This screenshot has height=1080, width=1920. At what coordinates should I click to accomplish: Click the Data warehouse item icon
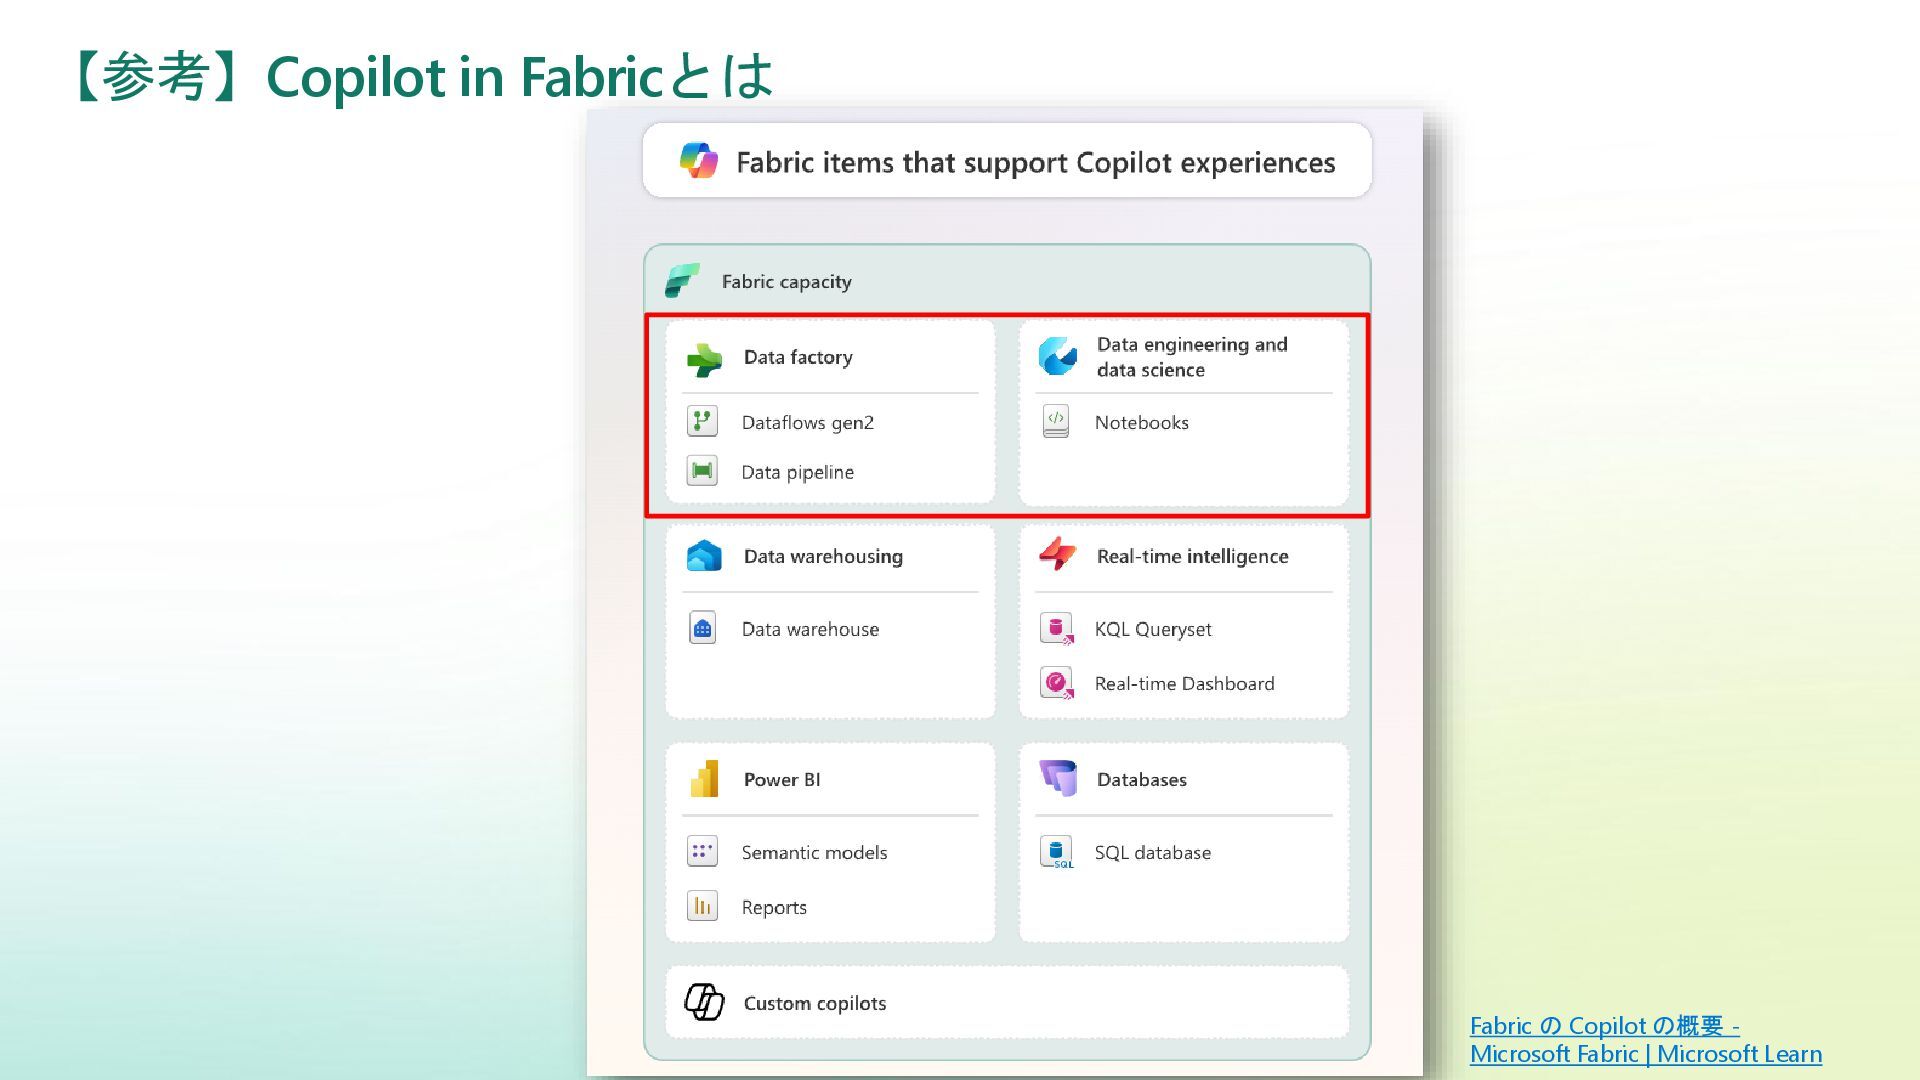tap(702, 628)
